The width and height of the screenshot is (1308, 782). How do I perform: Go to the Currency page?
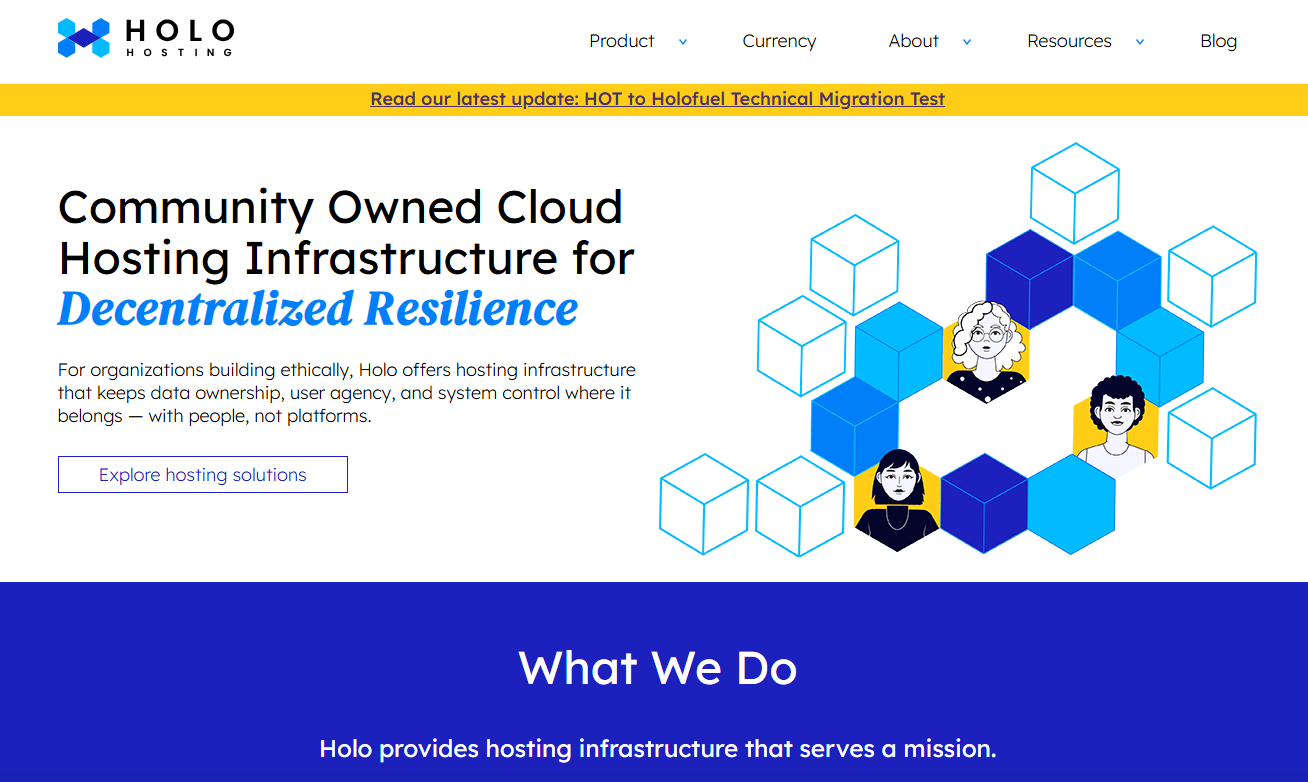tap(779, 41)
